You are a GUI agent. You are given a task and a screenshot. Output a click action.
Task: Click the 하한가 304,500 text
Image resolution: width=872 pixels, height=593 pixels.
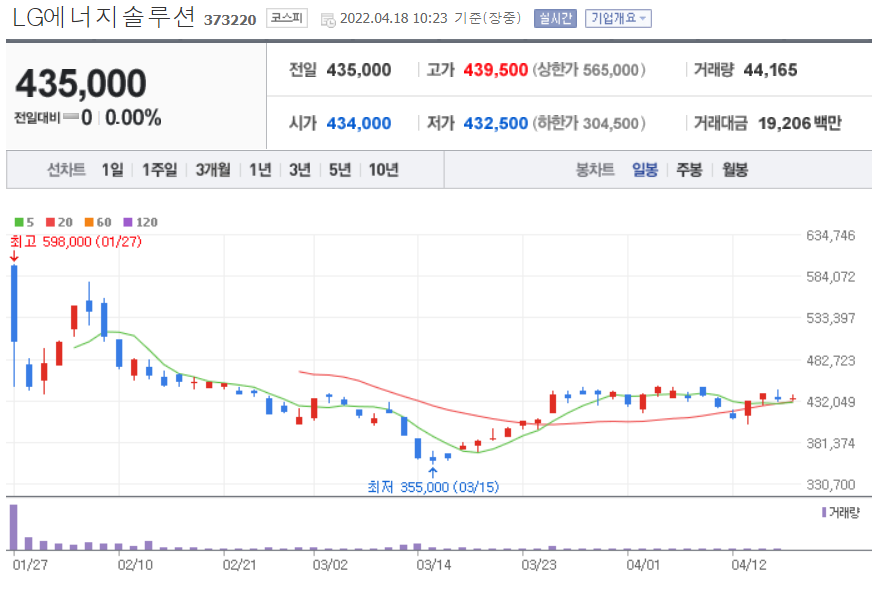point(589,123)
